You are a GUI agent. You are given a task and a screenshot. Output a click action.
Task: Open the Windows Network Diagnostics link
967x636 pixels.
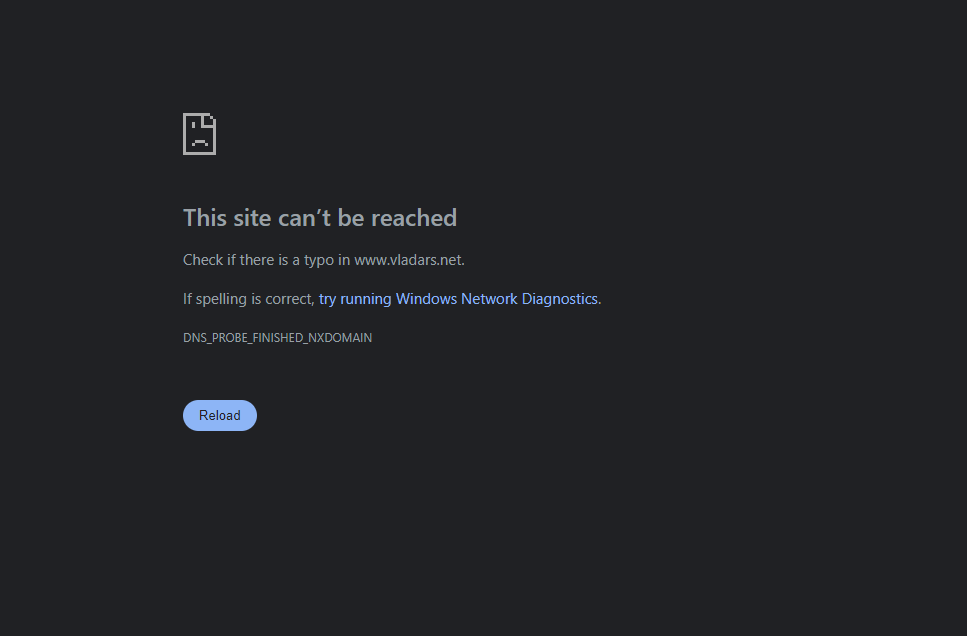point(458,299)
